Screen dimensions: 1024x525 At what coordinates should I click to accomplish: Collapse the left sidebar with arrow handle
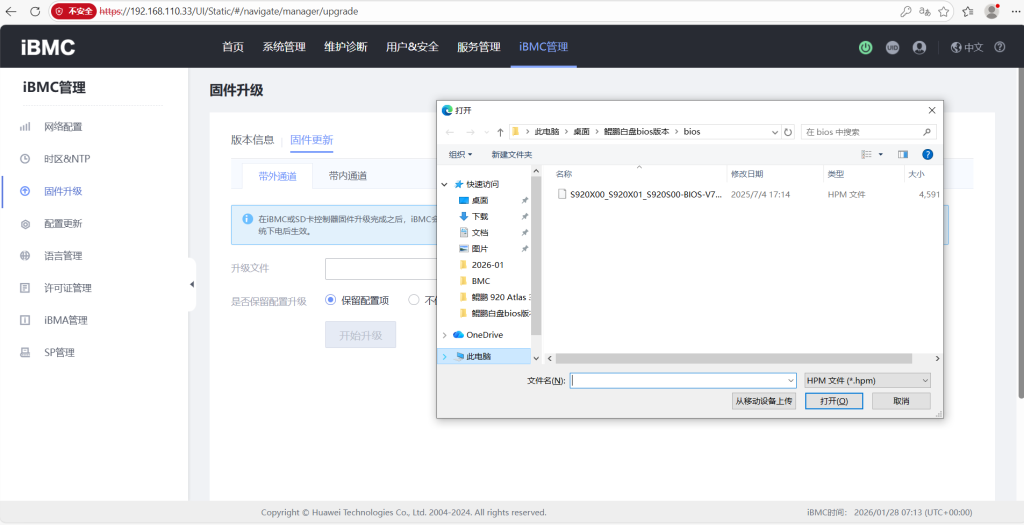192,285
